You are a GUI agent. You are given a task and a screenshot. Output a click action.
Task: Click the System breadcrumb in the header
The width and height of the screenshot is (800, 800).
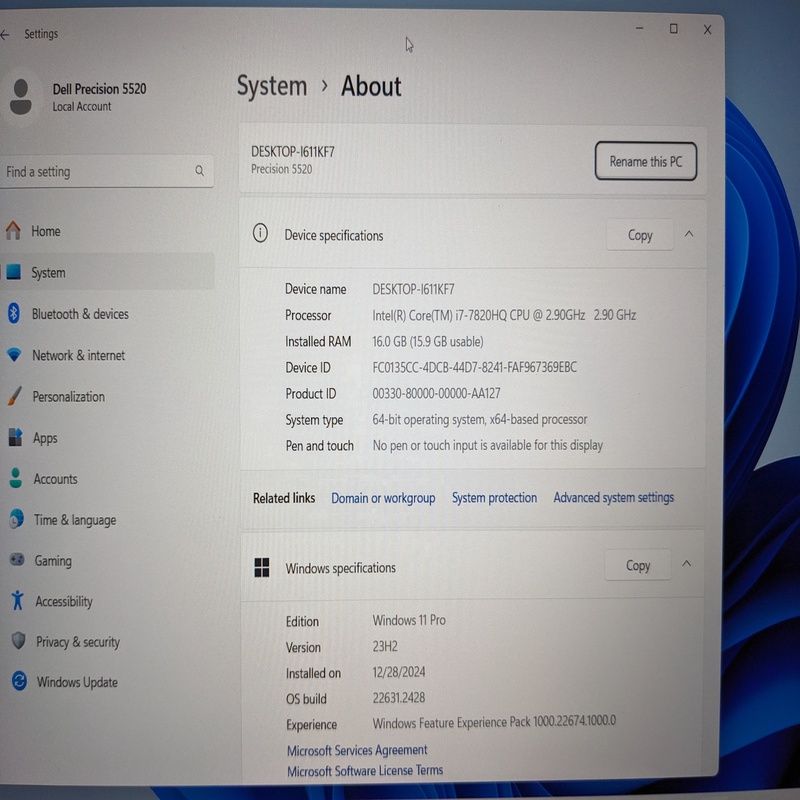coord(272,86)
